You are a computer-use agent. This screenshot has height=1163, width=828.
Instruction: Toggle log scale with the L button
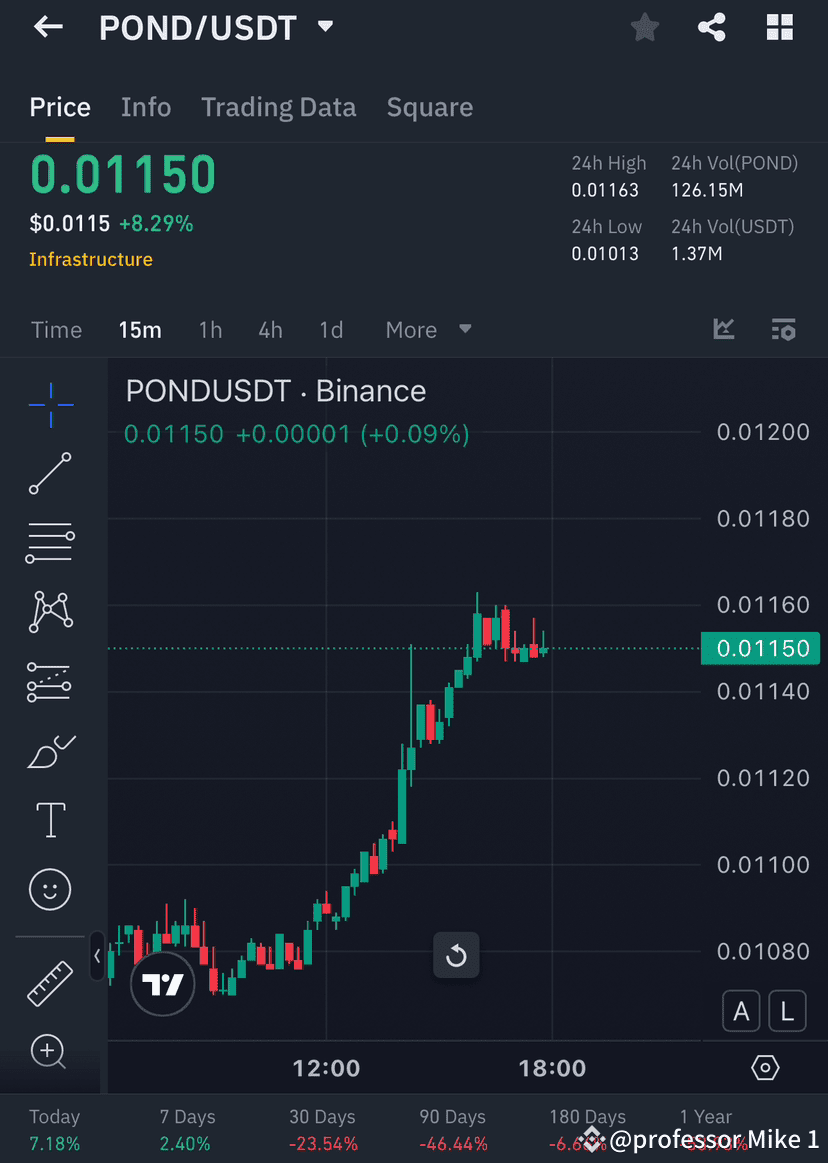(x=787, y=1010)
